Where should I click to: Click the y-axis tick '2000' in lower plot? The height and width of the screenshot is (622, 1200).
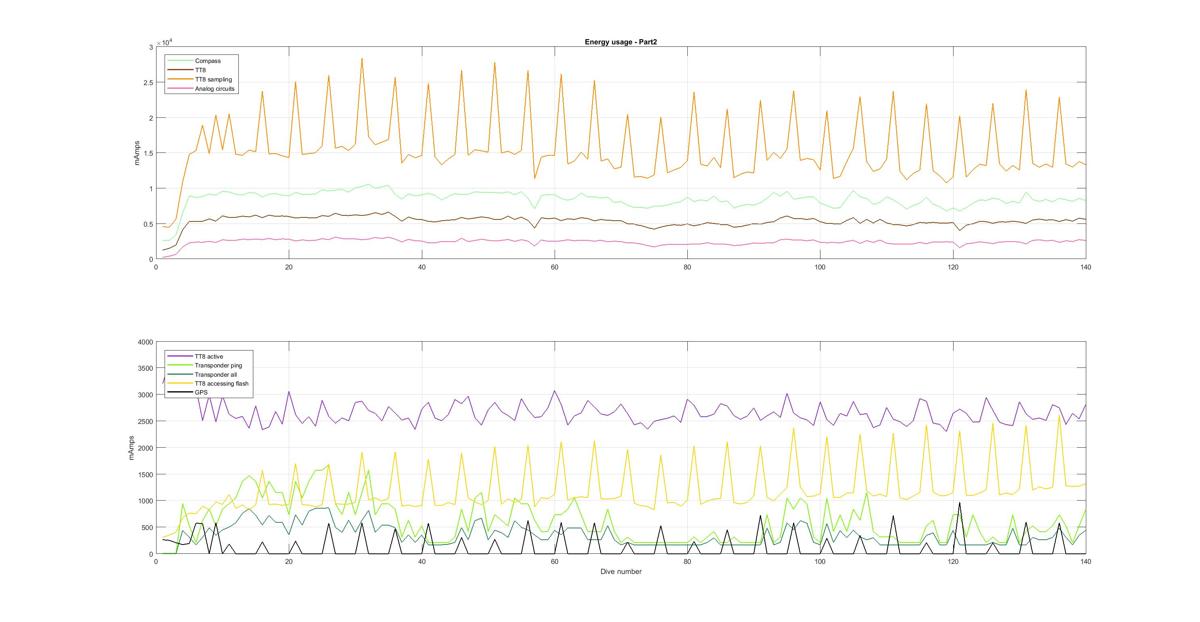pyautogui.click(x=145, y=448)
